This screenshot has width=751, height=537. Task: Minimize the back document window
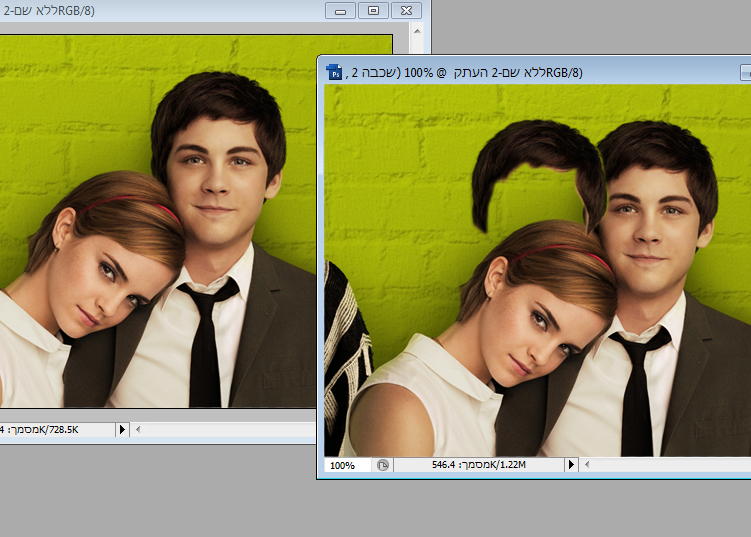pyautogui.click(x=341, y=11)
